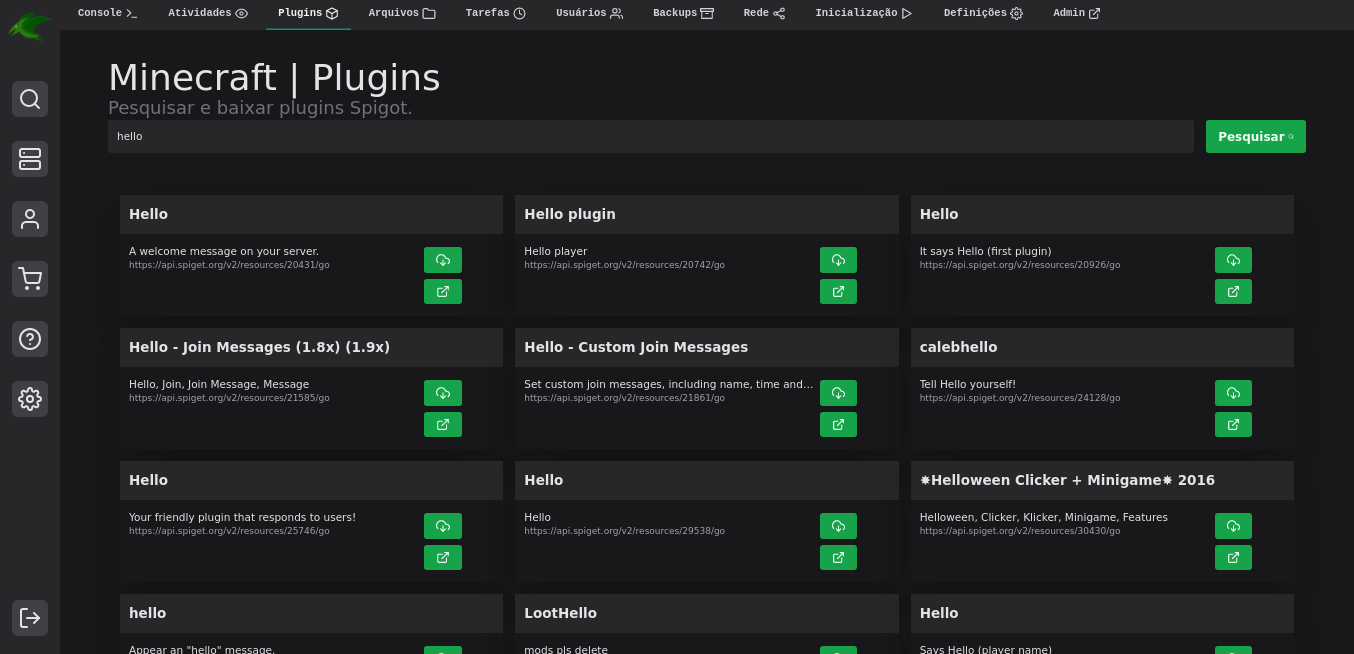Click the 'Helloween Clicker + Minigame' title

1067,480
